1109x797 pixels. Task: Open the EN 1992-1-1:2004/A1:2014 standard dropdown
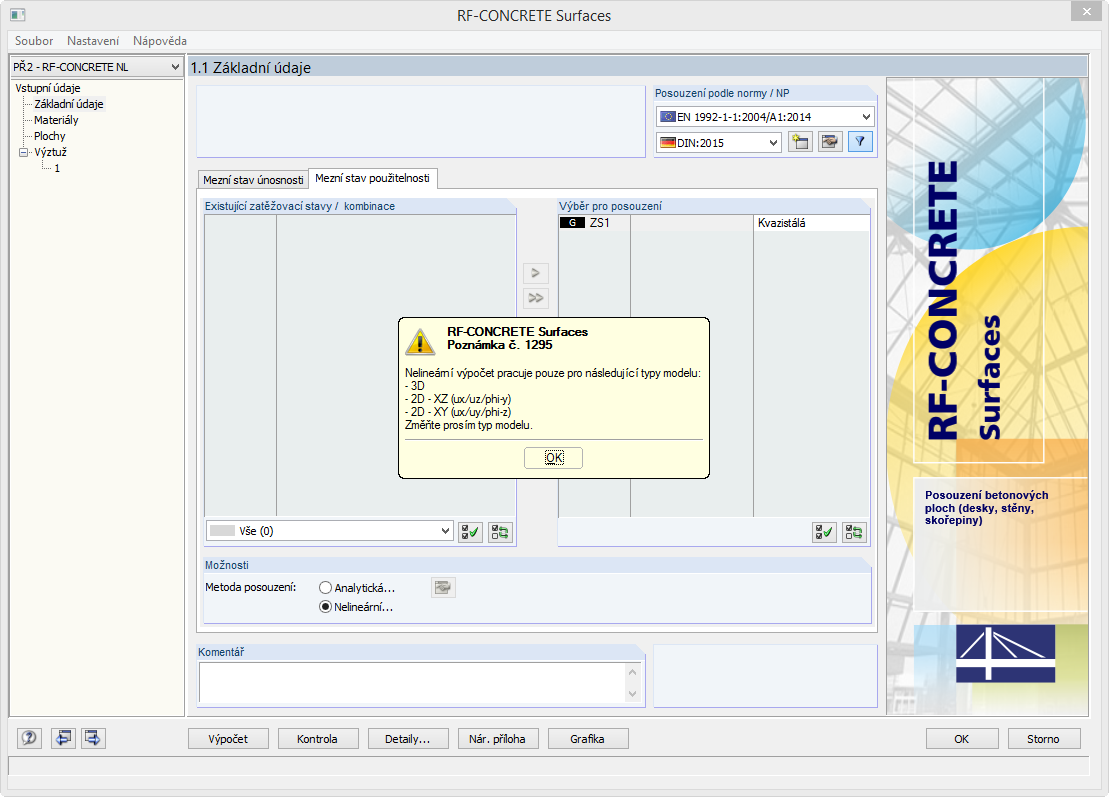click(765, 117)
